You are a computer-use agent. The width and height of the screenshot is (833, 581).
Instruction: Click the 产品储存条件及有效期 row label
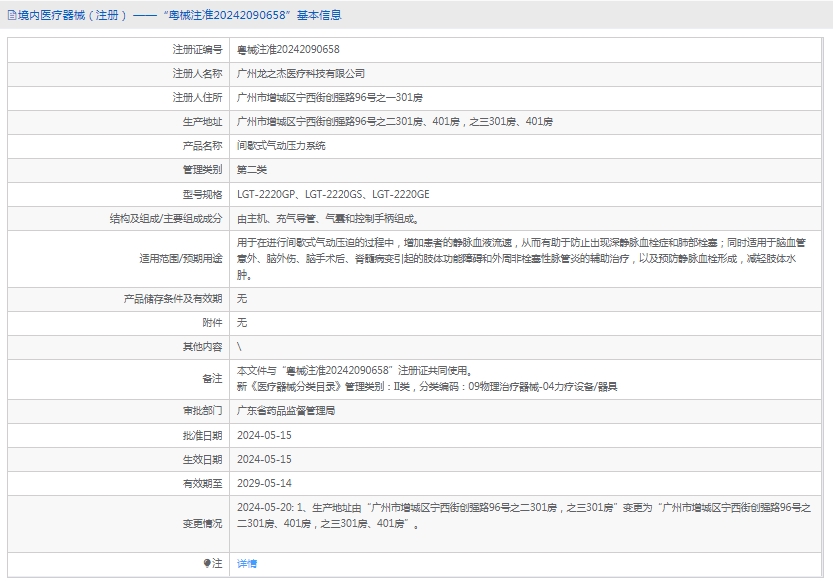point(172,298)
